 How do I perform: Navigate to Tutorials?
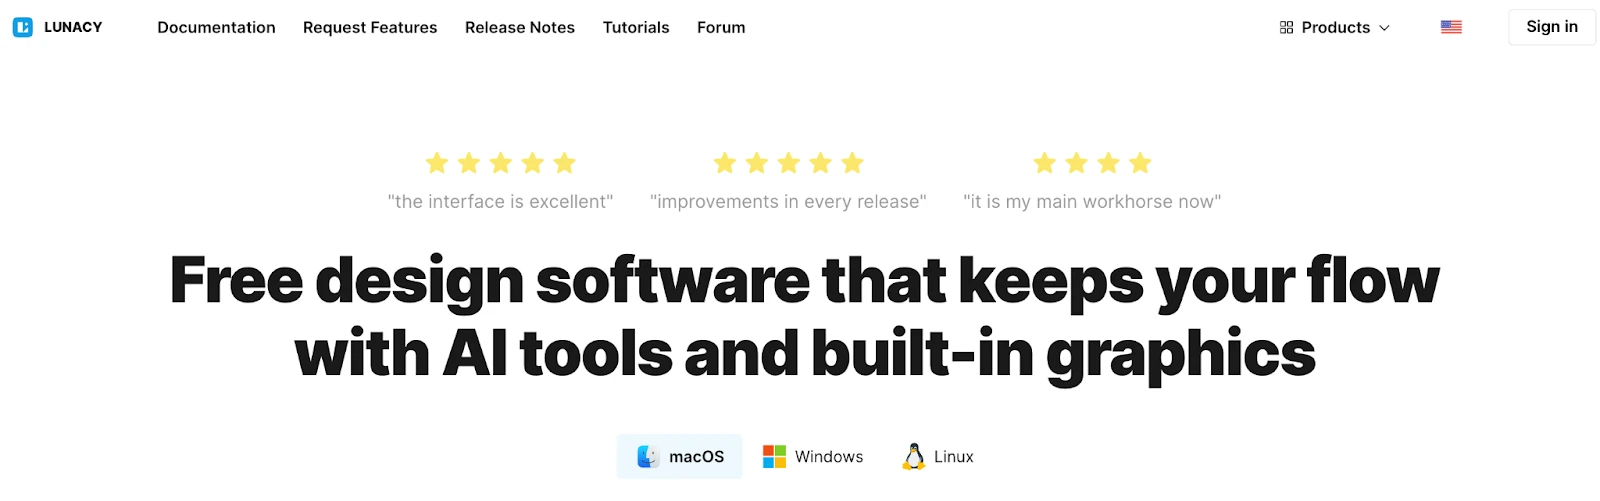coord(636,27)
